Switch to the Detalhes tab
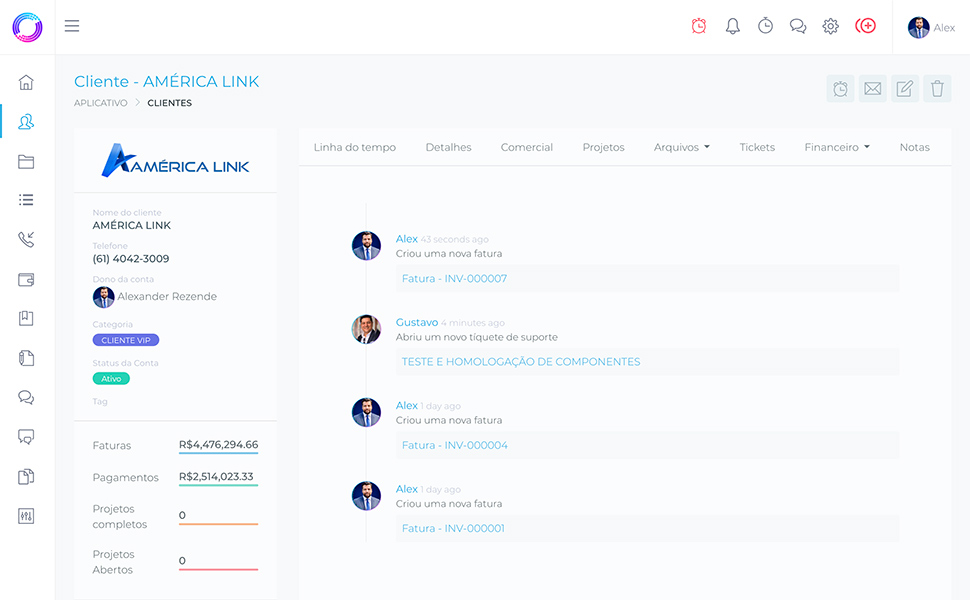The image size is (970, 600). click(x=449, y=147)
